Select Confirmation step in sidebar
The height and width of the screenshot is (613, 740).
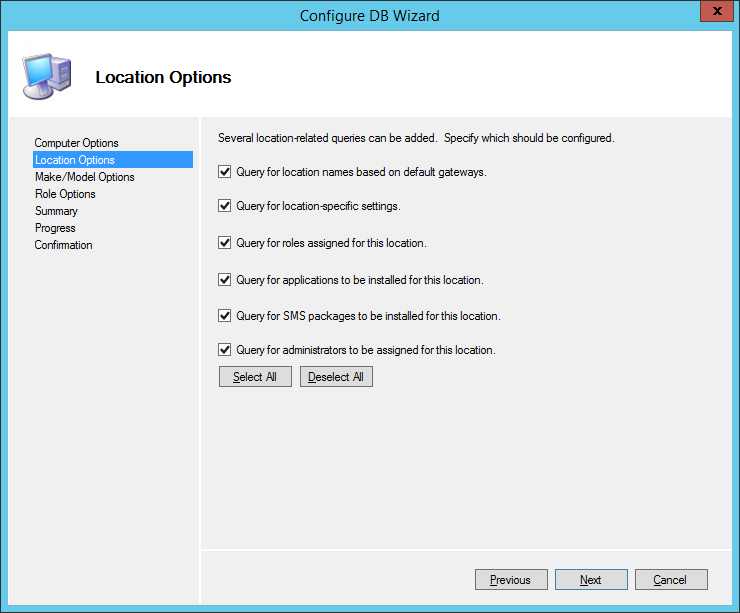63,245
